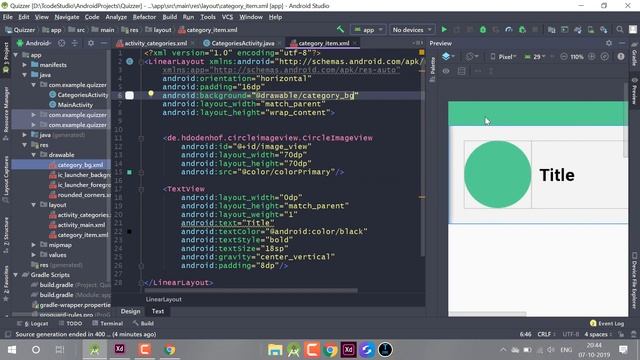Viewport: 640px width, 360px height.
Task: Hide the Project pane with minus icon
Action: point(104,43)
